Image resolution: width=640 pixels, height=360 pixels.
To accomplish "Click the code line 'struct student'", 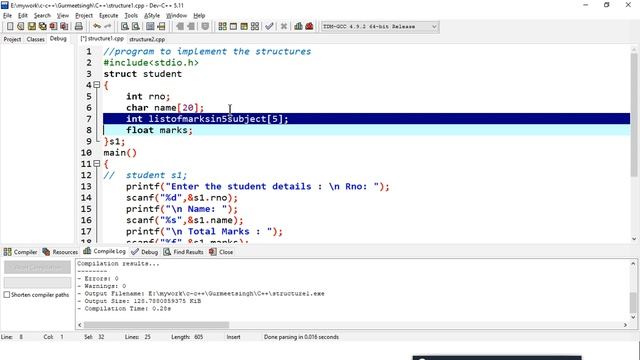I will (142, 74).
